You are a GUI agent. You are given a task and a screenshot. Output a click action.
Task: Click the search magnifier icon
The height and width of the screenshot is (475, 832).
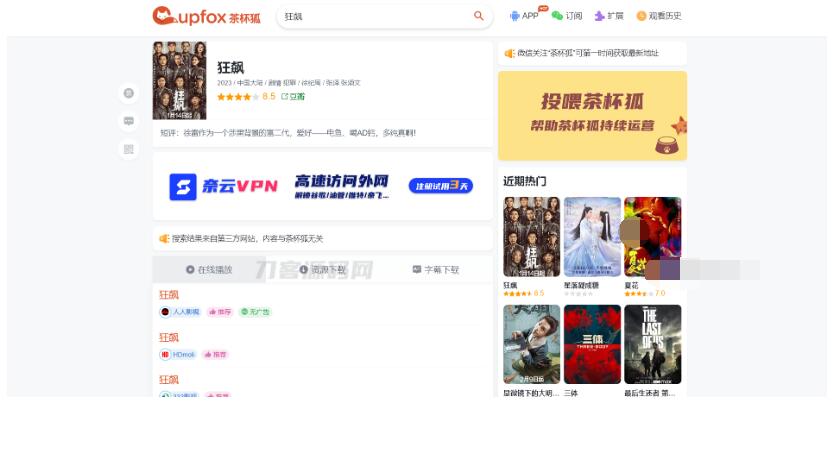(x=479, y=16)
